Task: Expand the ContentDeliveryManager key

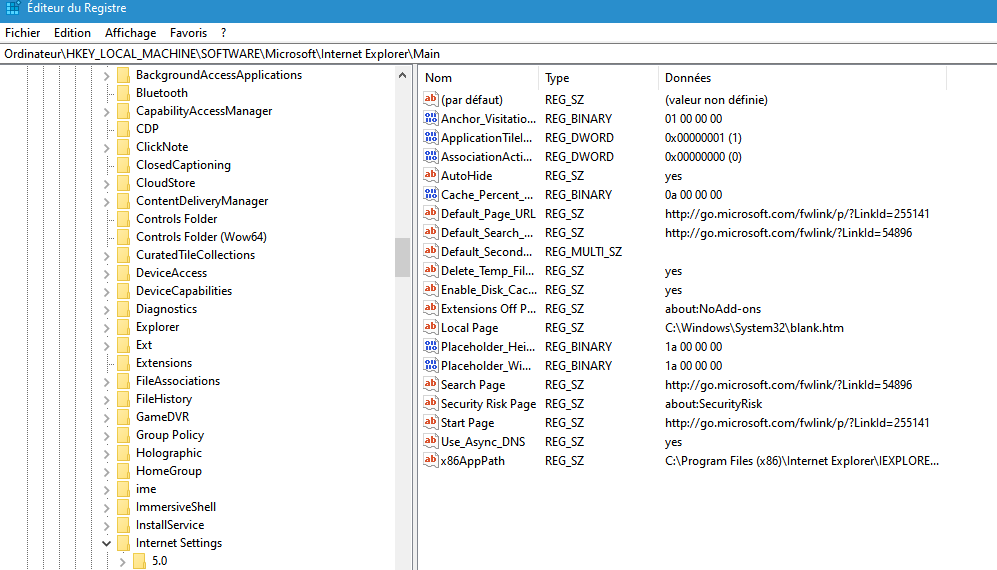Action: [x=106, y=202]
